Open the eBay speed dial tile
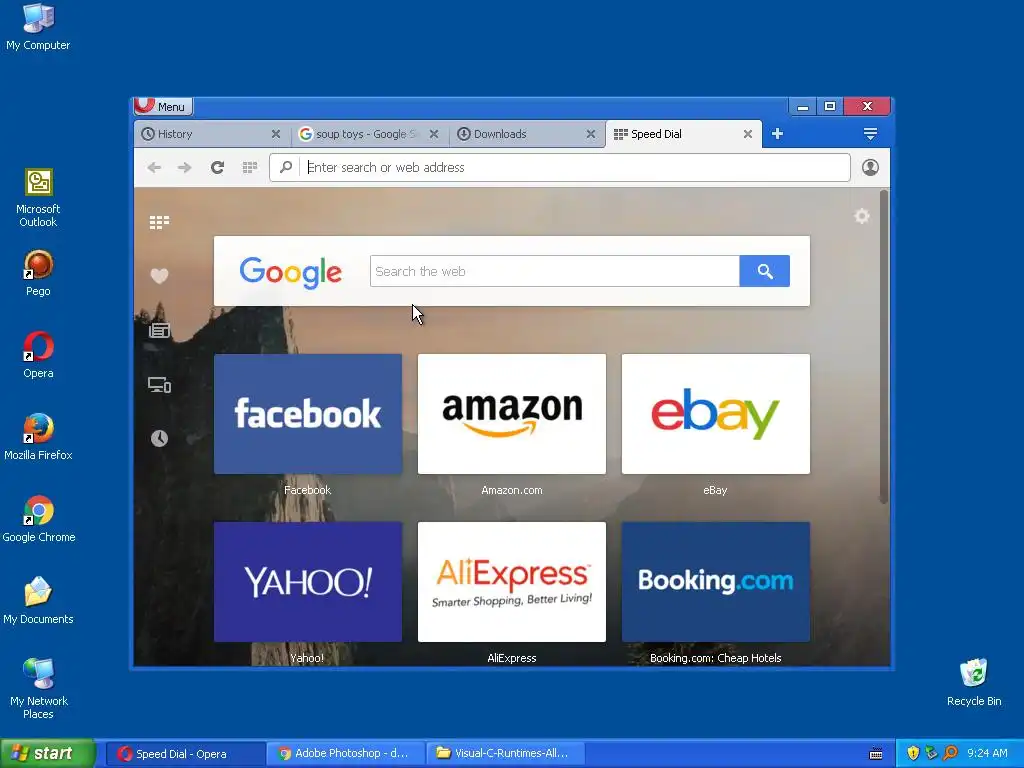1024x768 pixels. tap(716, 414)
